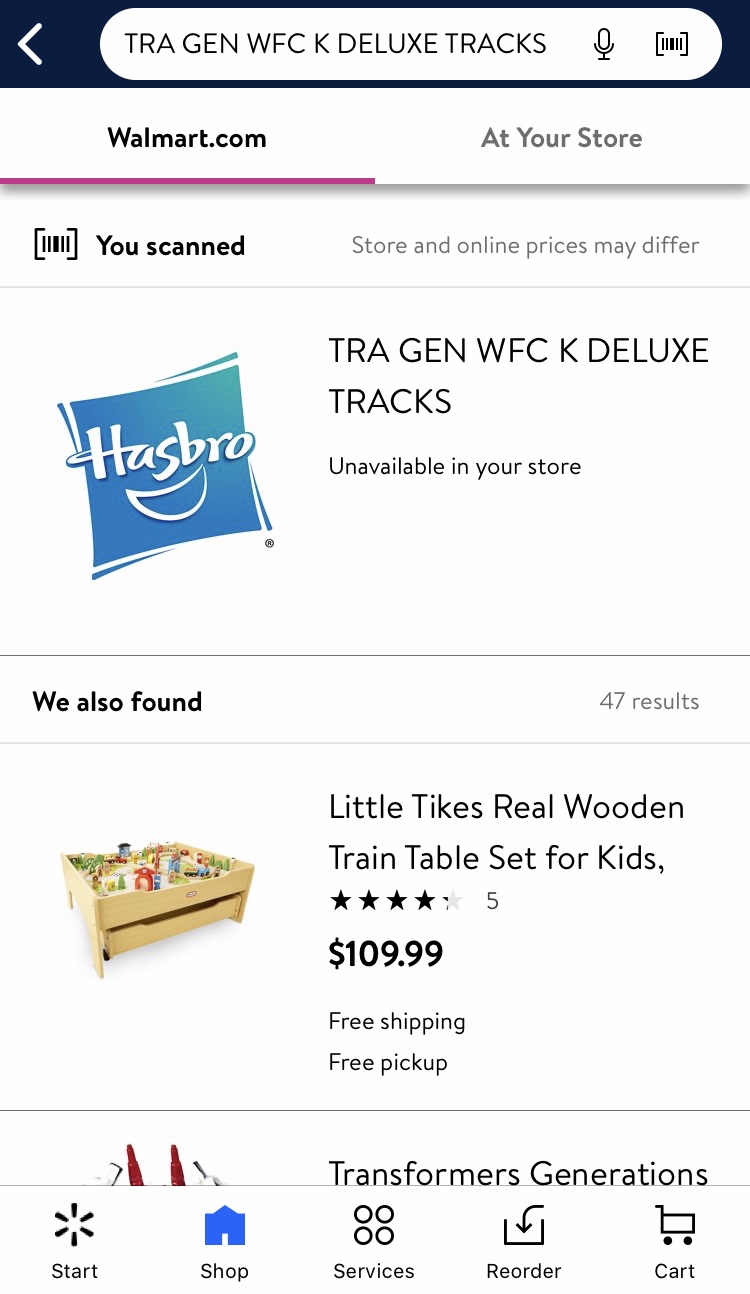Switch to the Walmart.com tab
This screenshot has height=1294, width=750.
pyautogui.click(x=187, y=138)
